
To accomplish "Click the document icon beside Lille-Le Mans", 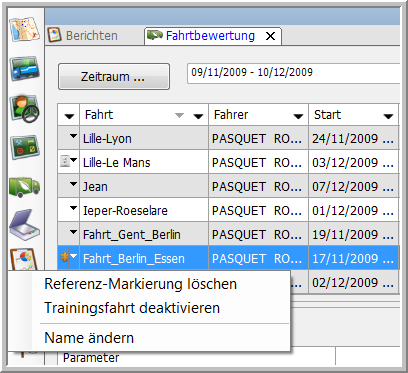I will 65,161.
